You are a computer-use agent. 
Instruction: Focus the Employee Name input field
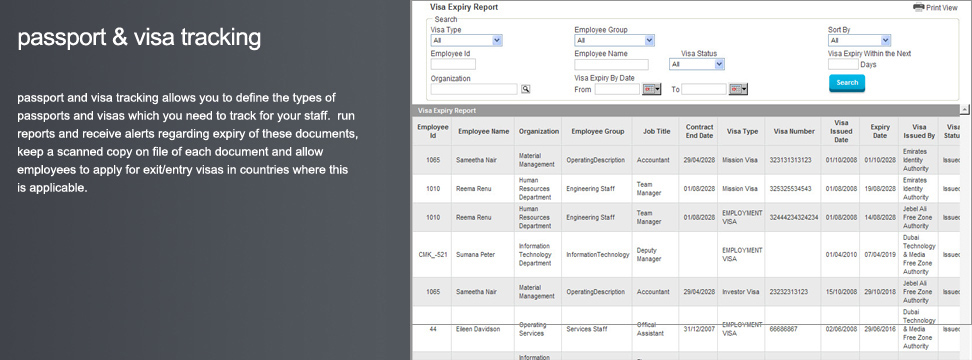click(x=611, y=64)
